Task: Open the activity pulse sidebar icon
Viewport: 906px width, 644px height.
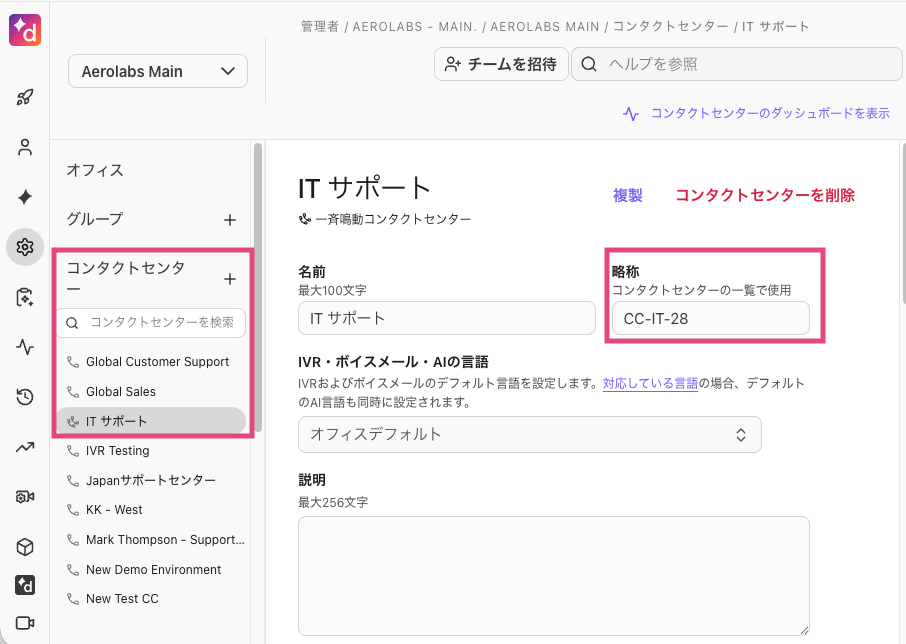Action: [25, 347]
